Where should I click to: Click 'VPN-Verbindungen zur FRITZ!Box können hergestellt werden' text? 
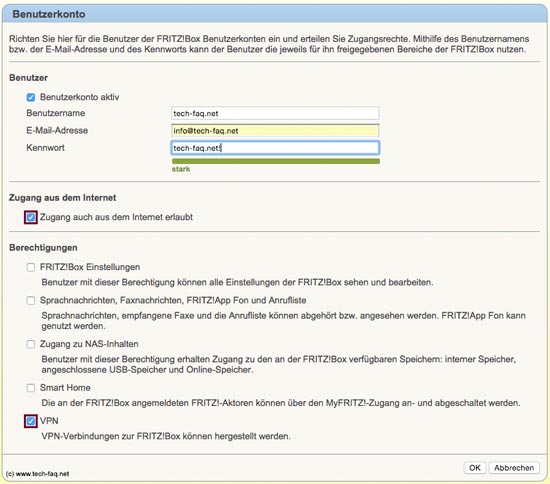(166, 436)
